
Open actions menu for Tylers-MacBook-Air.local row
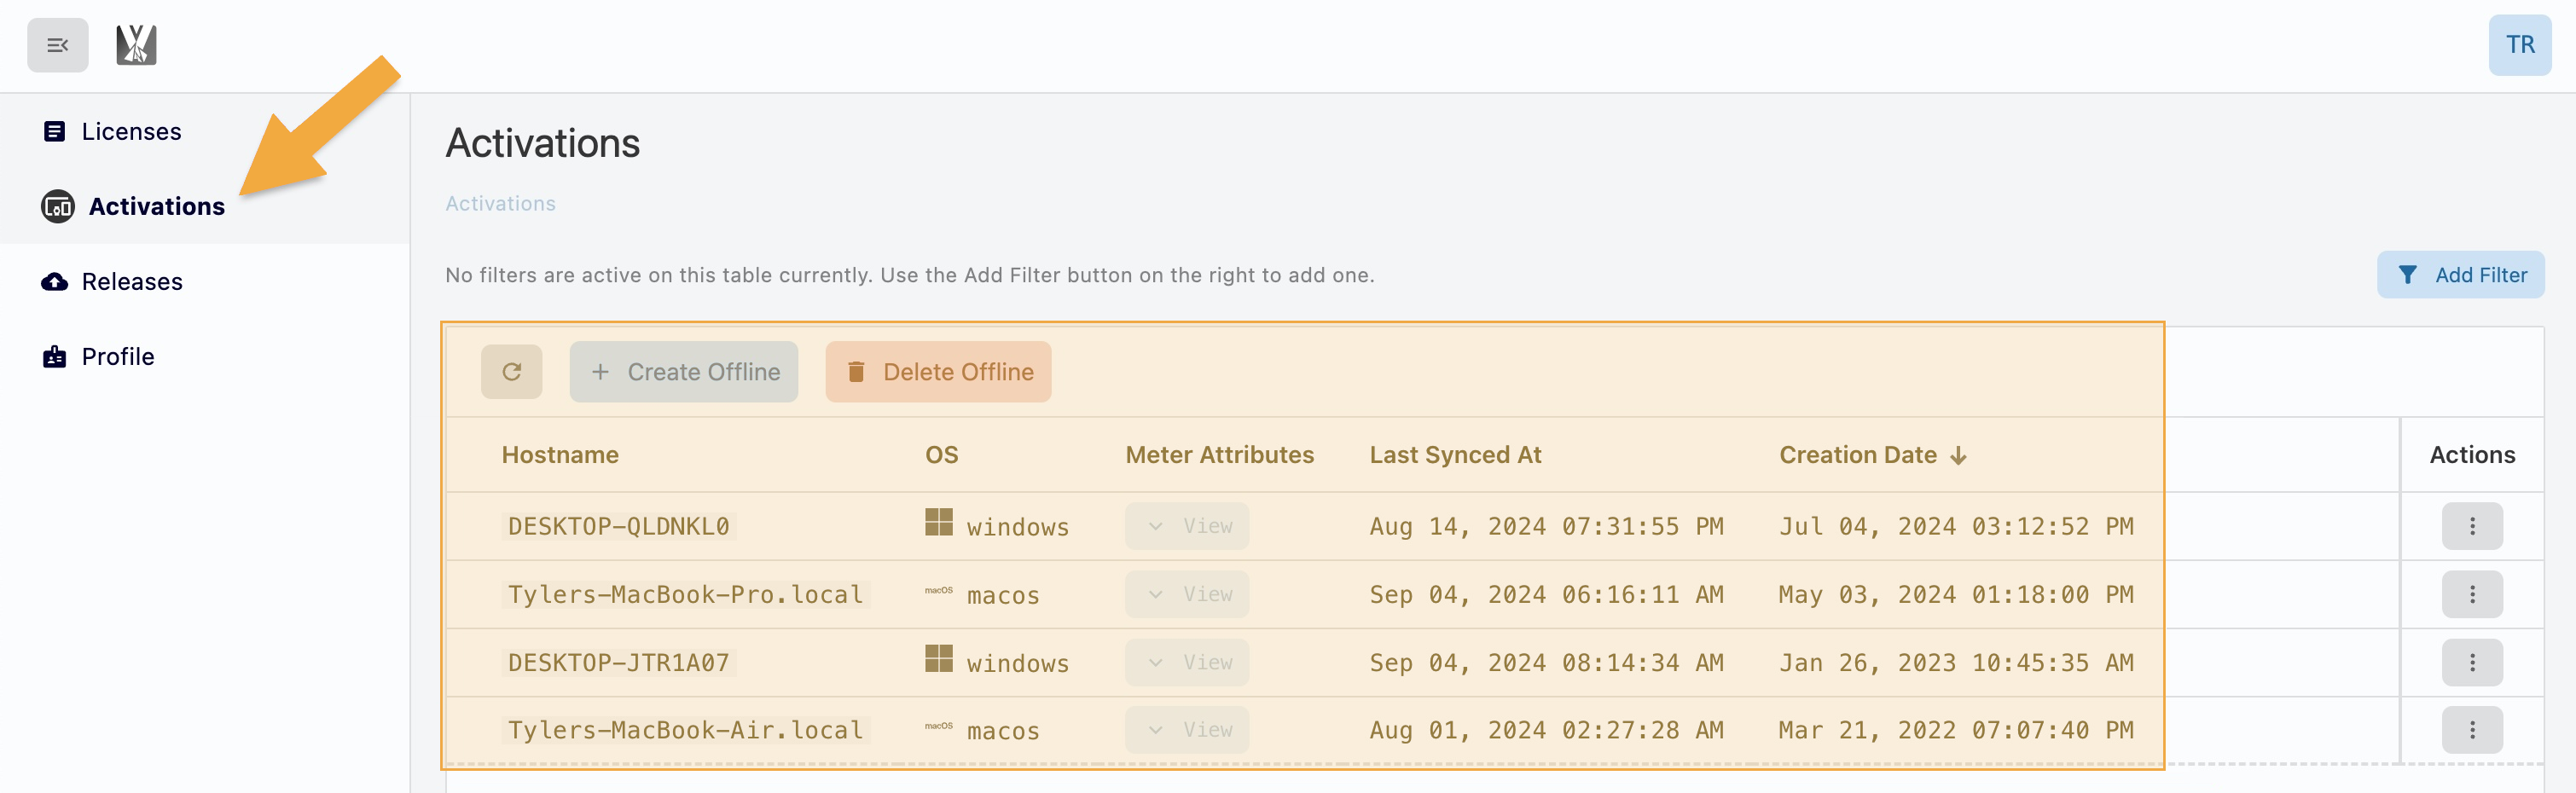click(x=2471, y=730)
